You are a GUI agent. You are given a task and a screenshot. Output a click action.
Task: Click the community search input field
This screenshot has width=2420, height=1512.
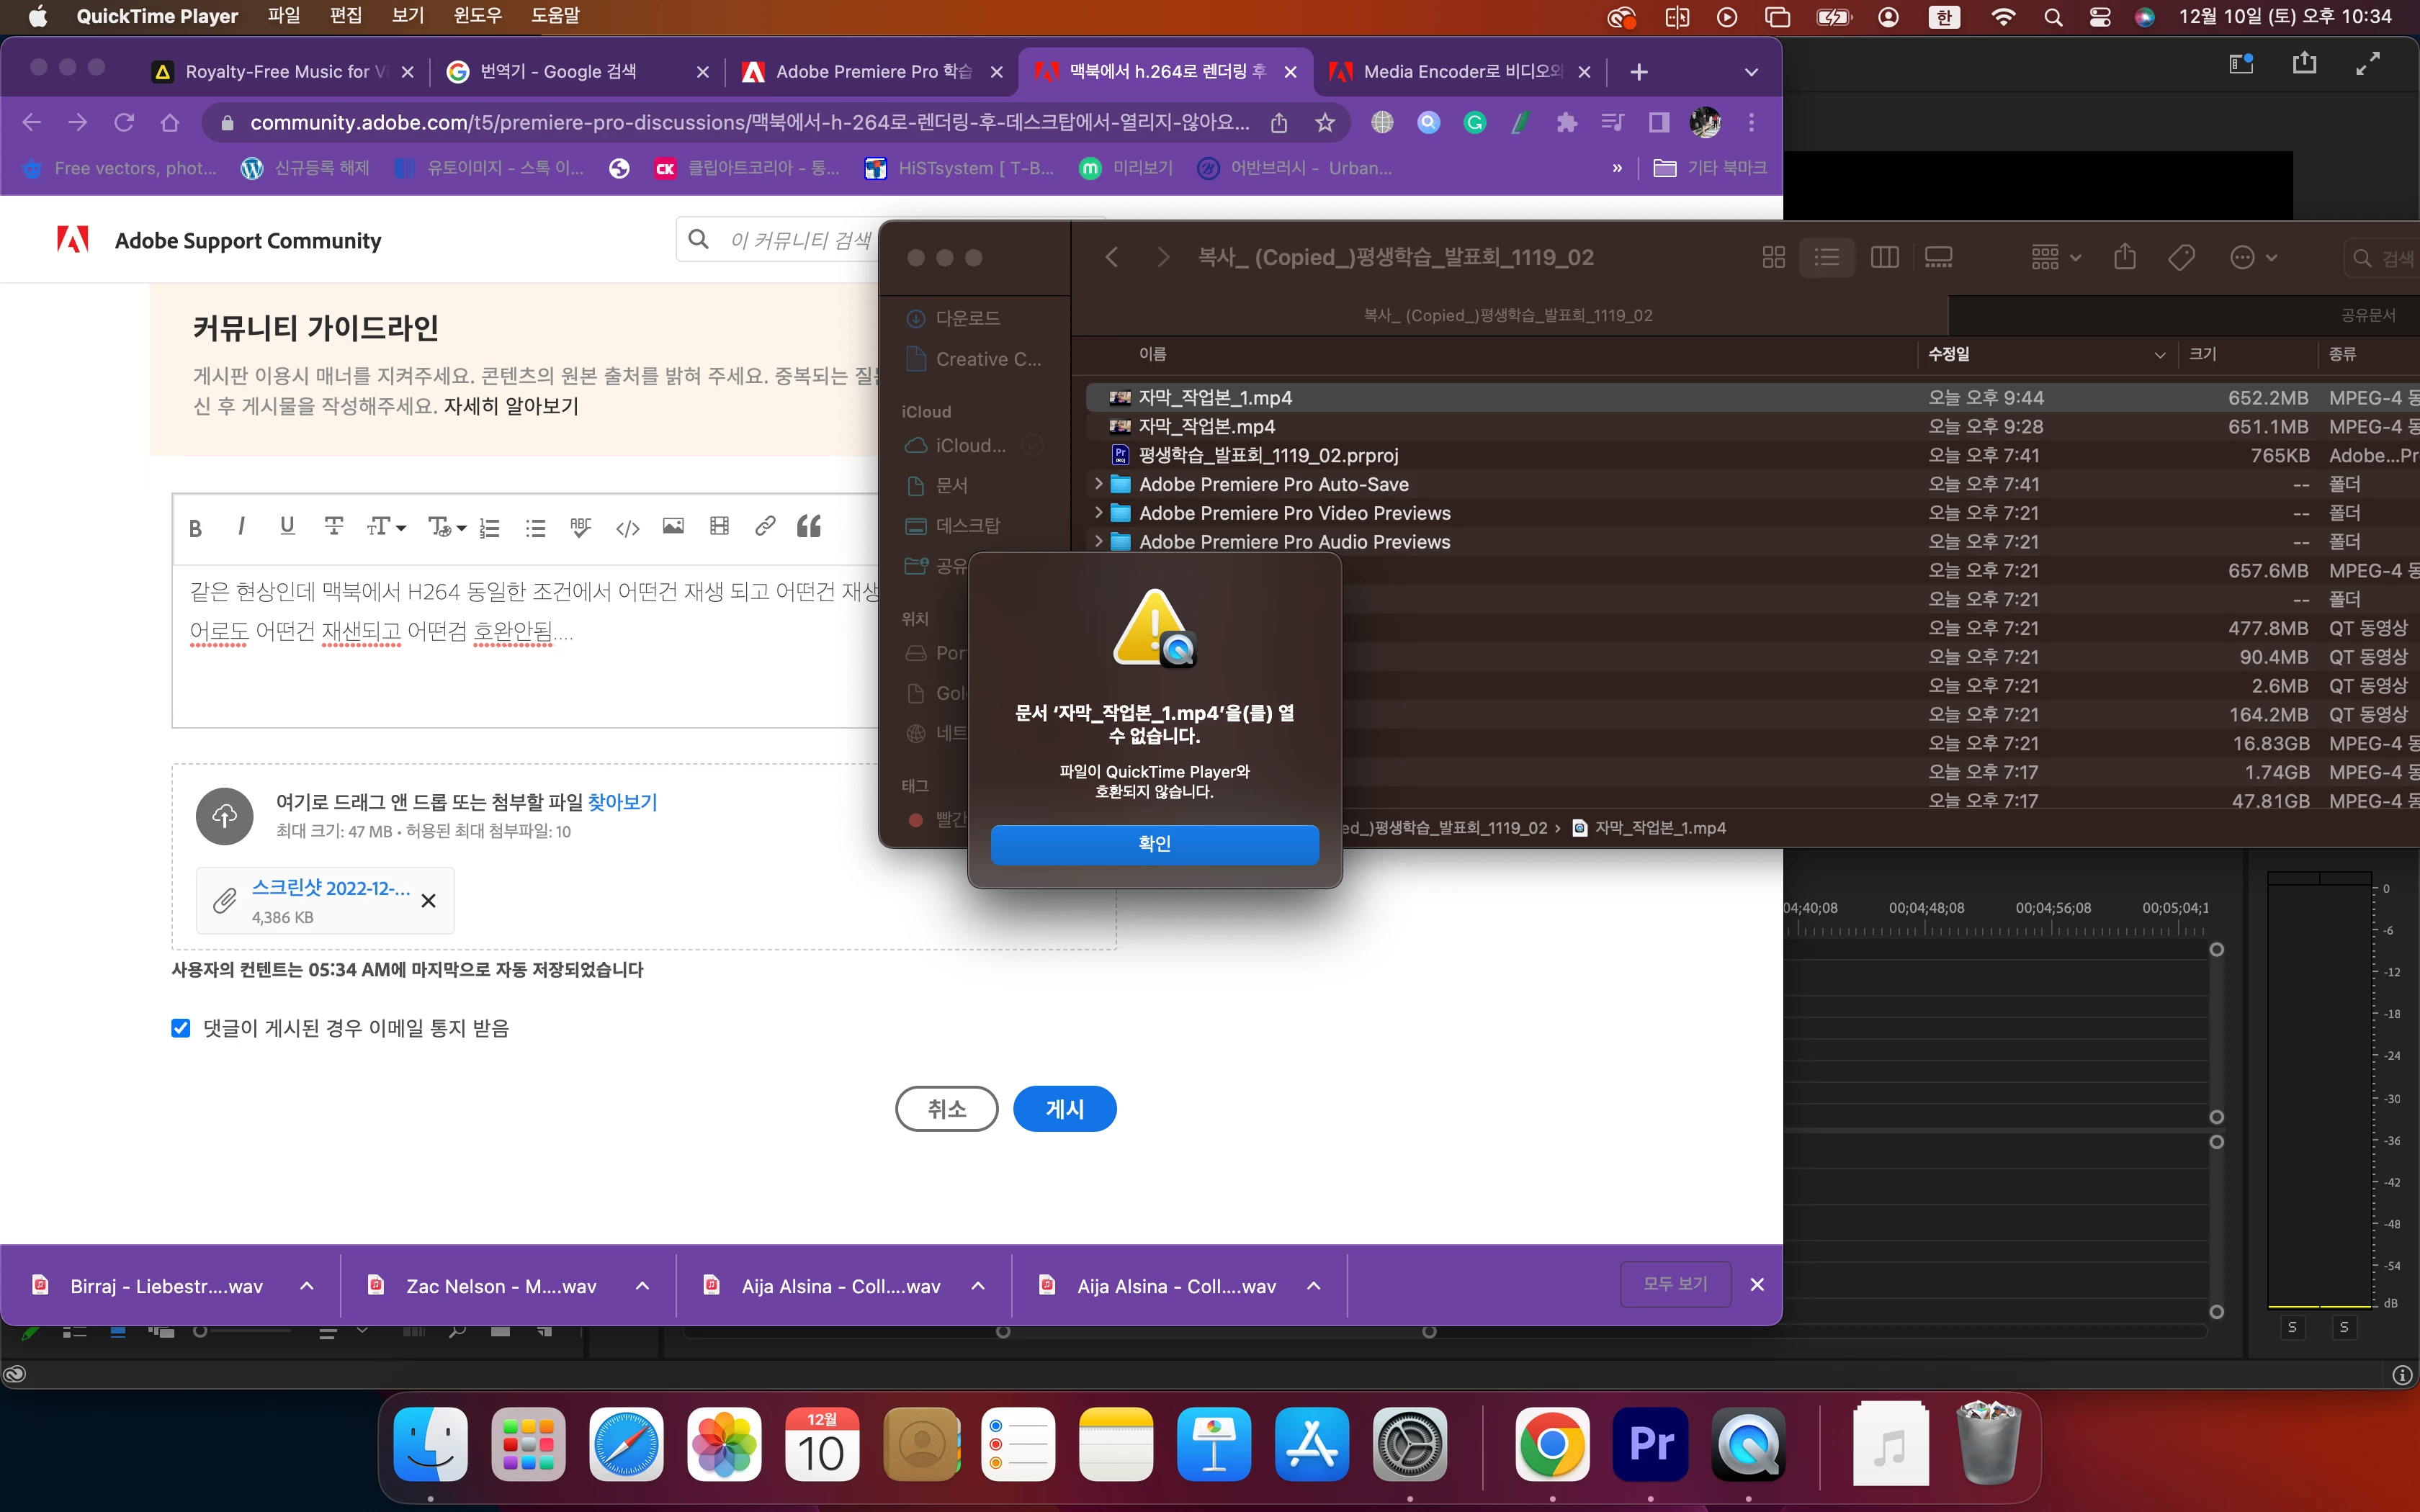(800, 240)
